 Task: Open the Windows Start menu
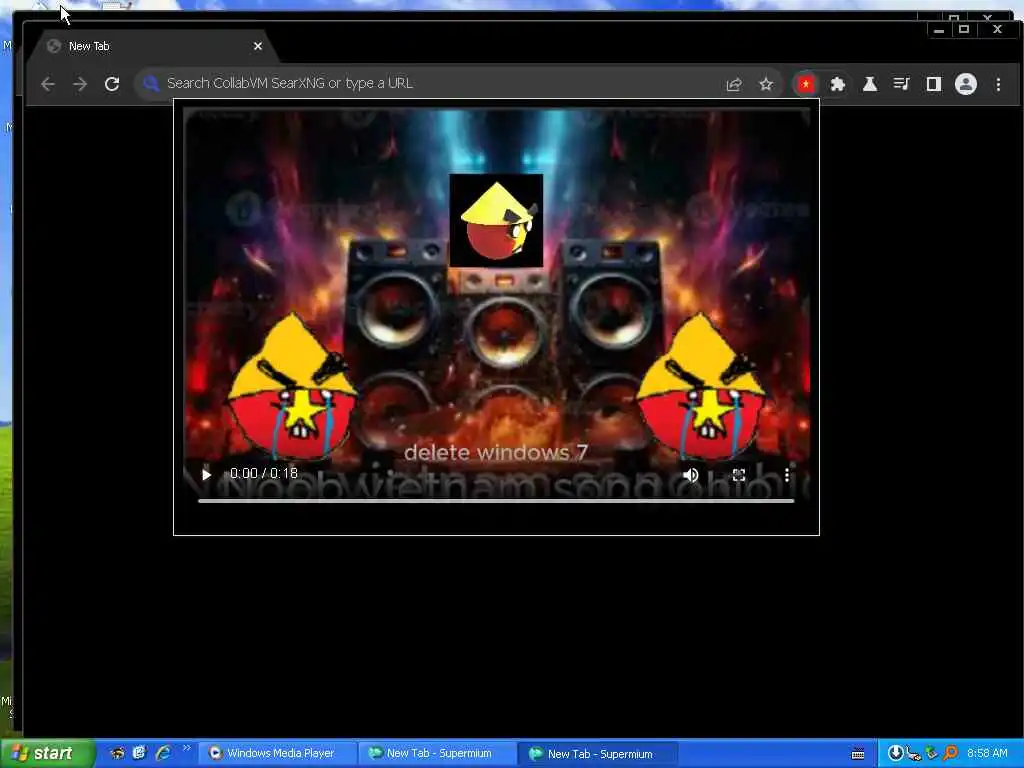[x=48, y=754]
